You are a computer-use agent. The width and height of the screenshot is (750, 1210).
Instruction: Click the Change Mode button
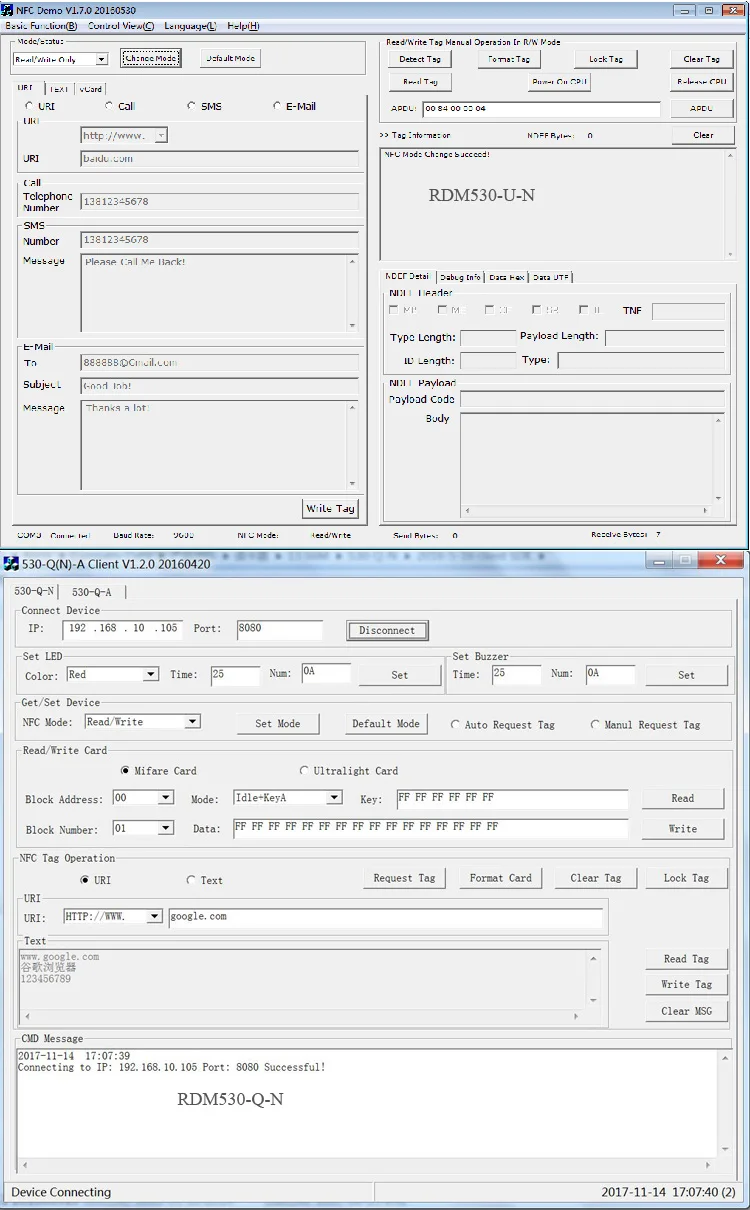(x=151, y=58)
